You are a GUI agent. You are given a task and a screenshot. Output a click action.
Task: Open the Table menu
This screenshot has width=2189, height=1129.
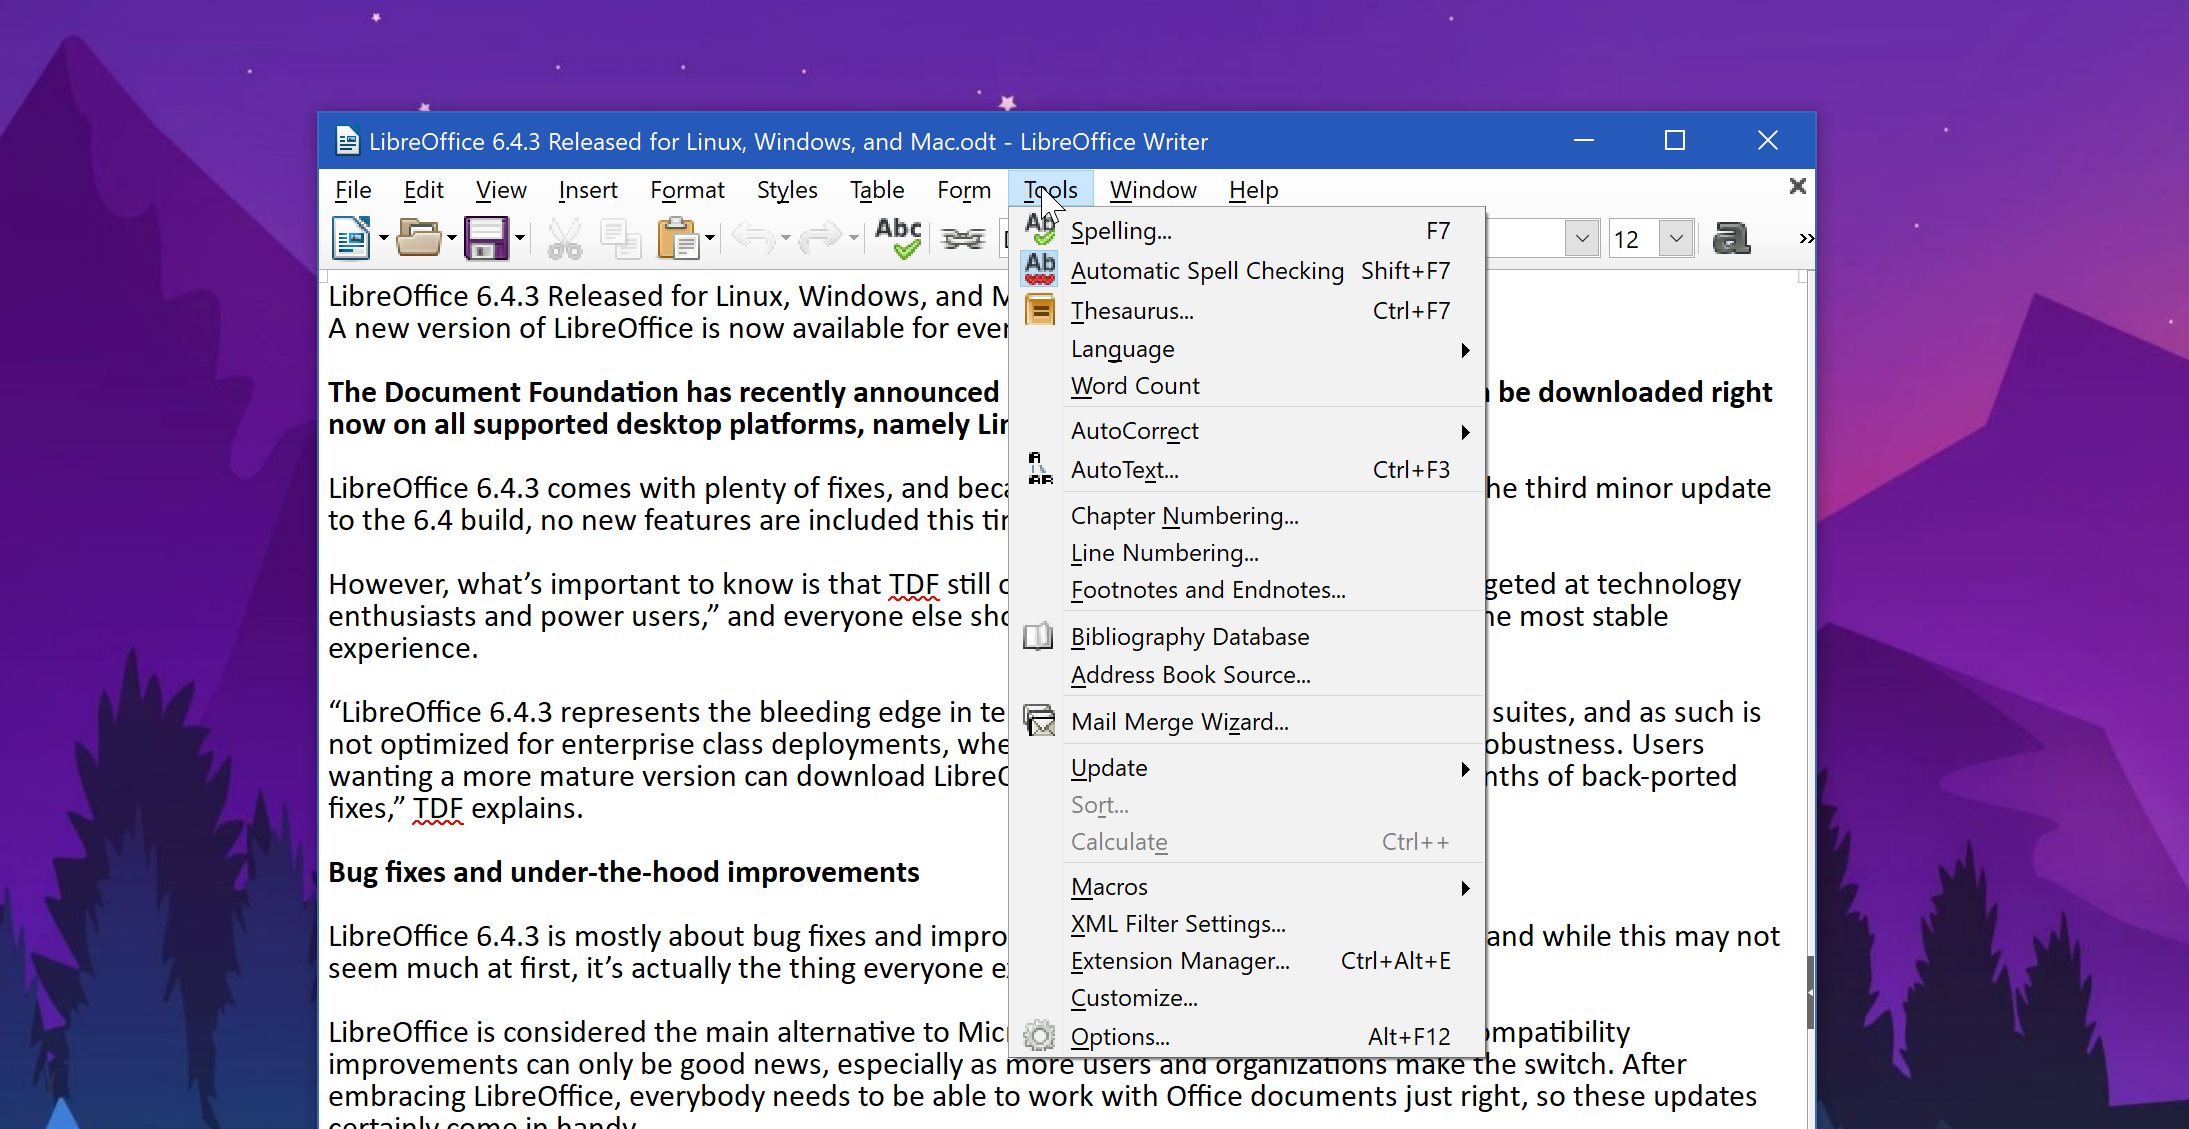875,189
